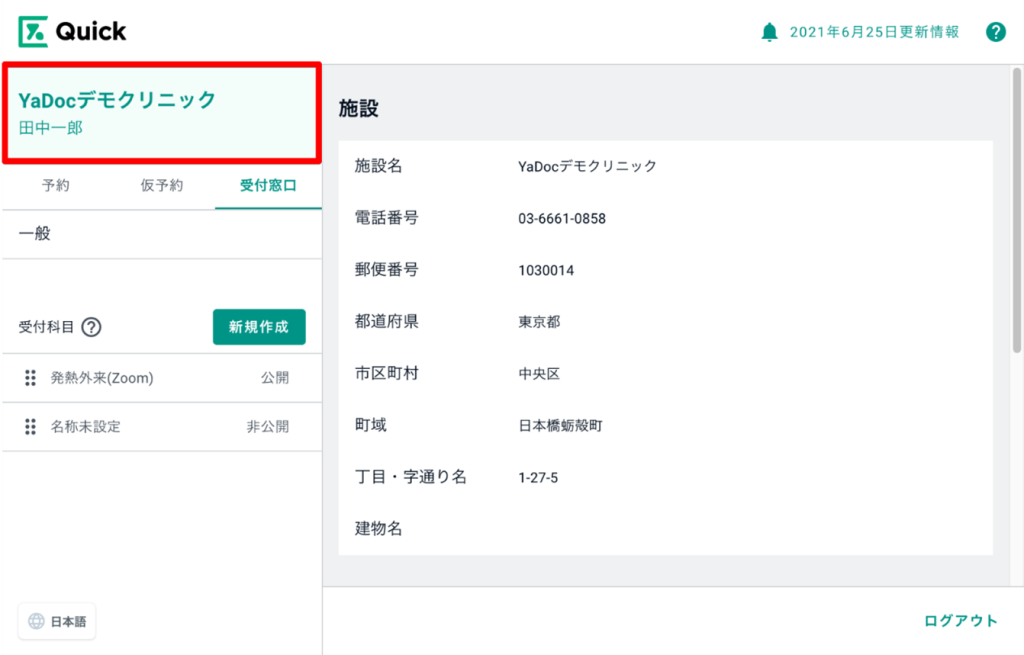Switch to the 予約 tab
The width and height of the screenshot is (1024, 655).
click(x=55, y=186)
